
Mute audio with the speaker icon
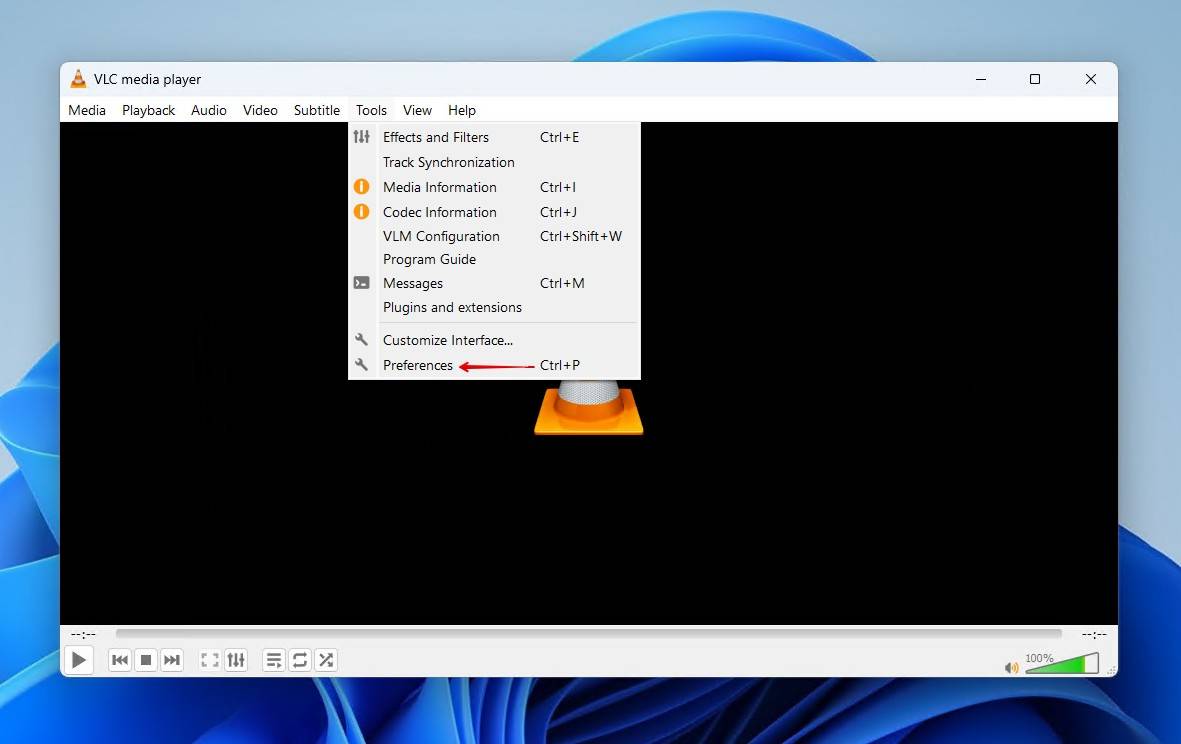tap(1012, 667)
